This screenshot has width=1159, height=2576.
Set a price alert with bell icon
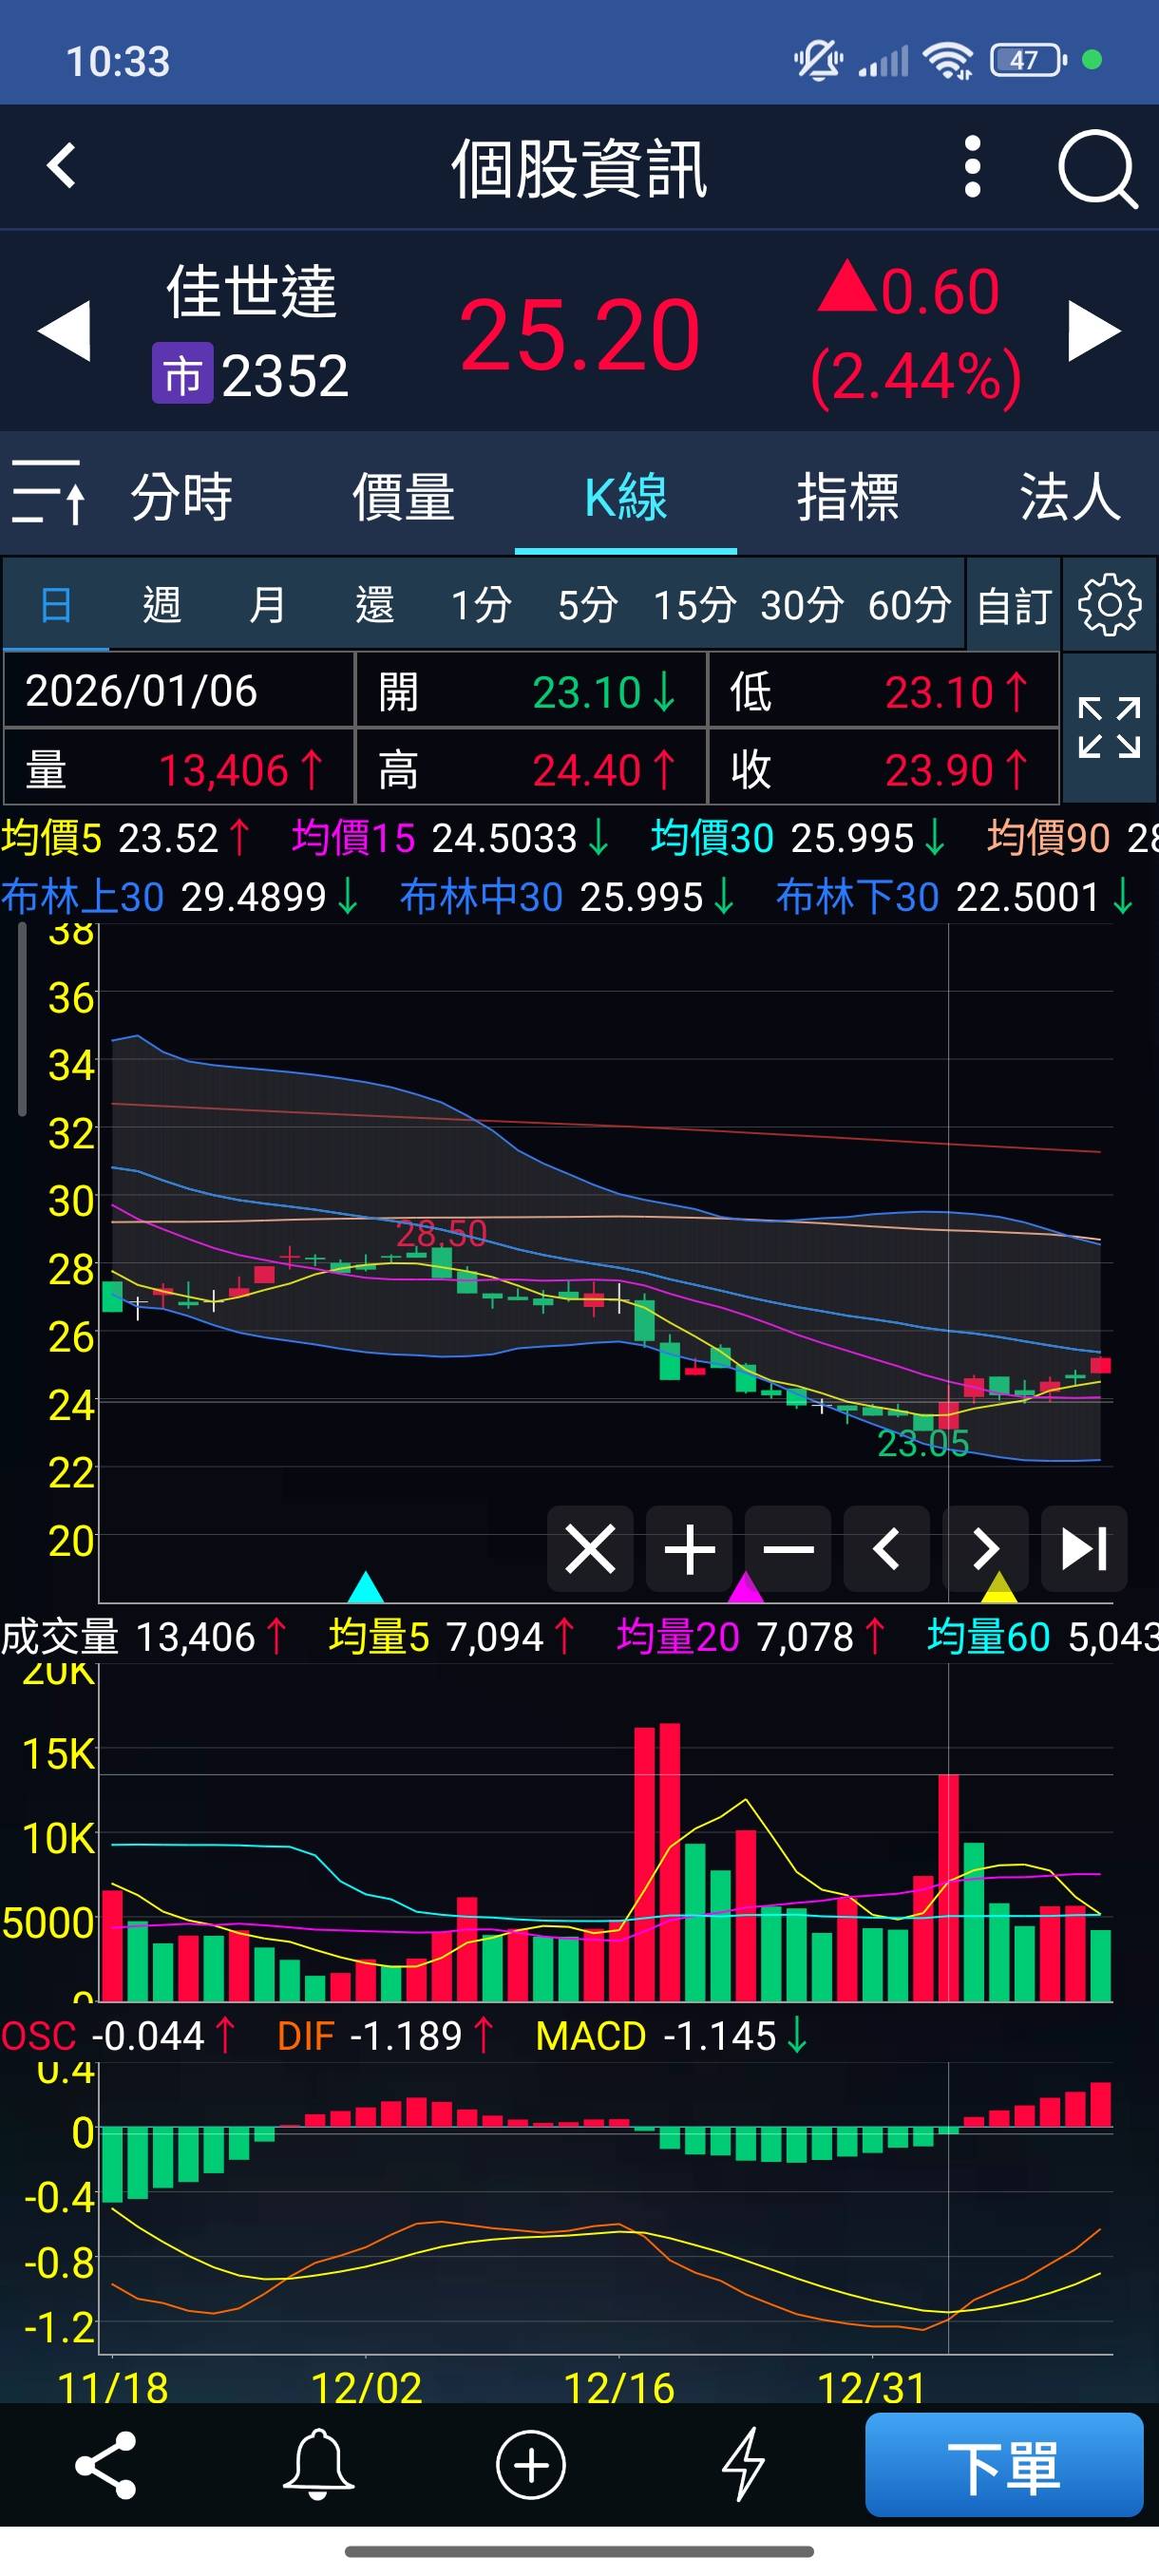318,2464
